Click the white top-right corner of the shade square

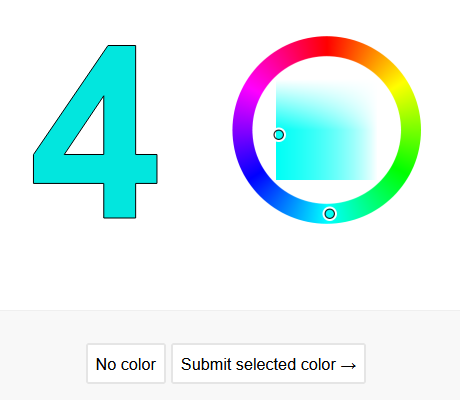(x=374, y=83)
